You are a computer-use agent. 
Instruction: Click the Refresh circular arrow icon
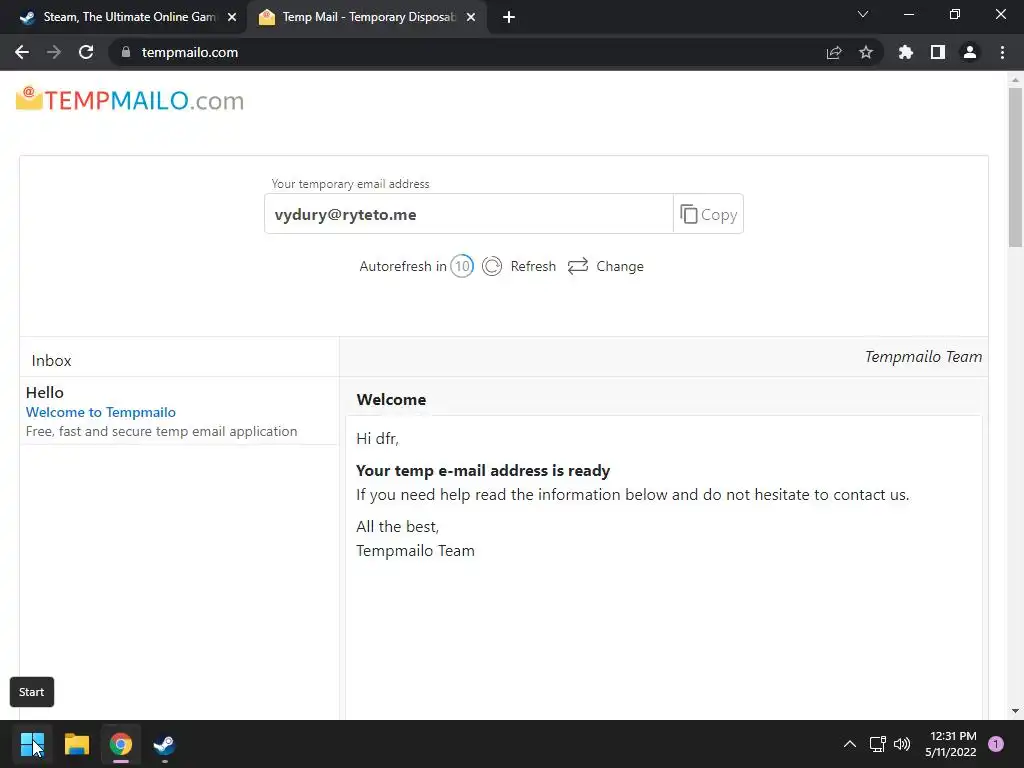tap(492, 266)
